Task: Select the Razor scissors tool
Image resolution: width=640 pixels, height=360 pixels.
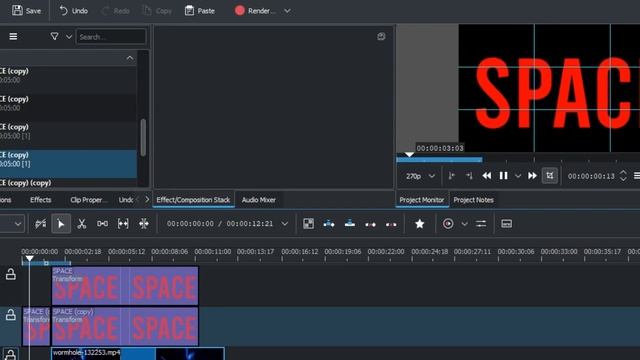Action: (82, 224)
